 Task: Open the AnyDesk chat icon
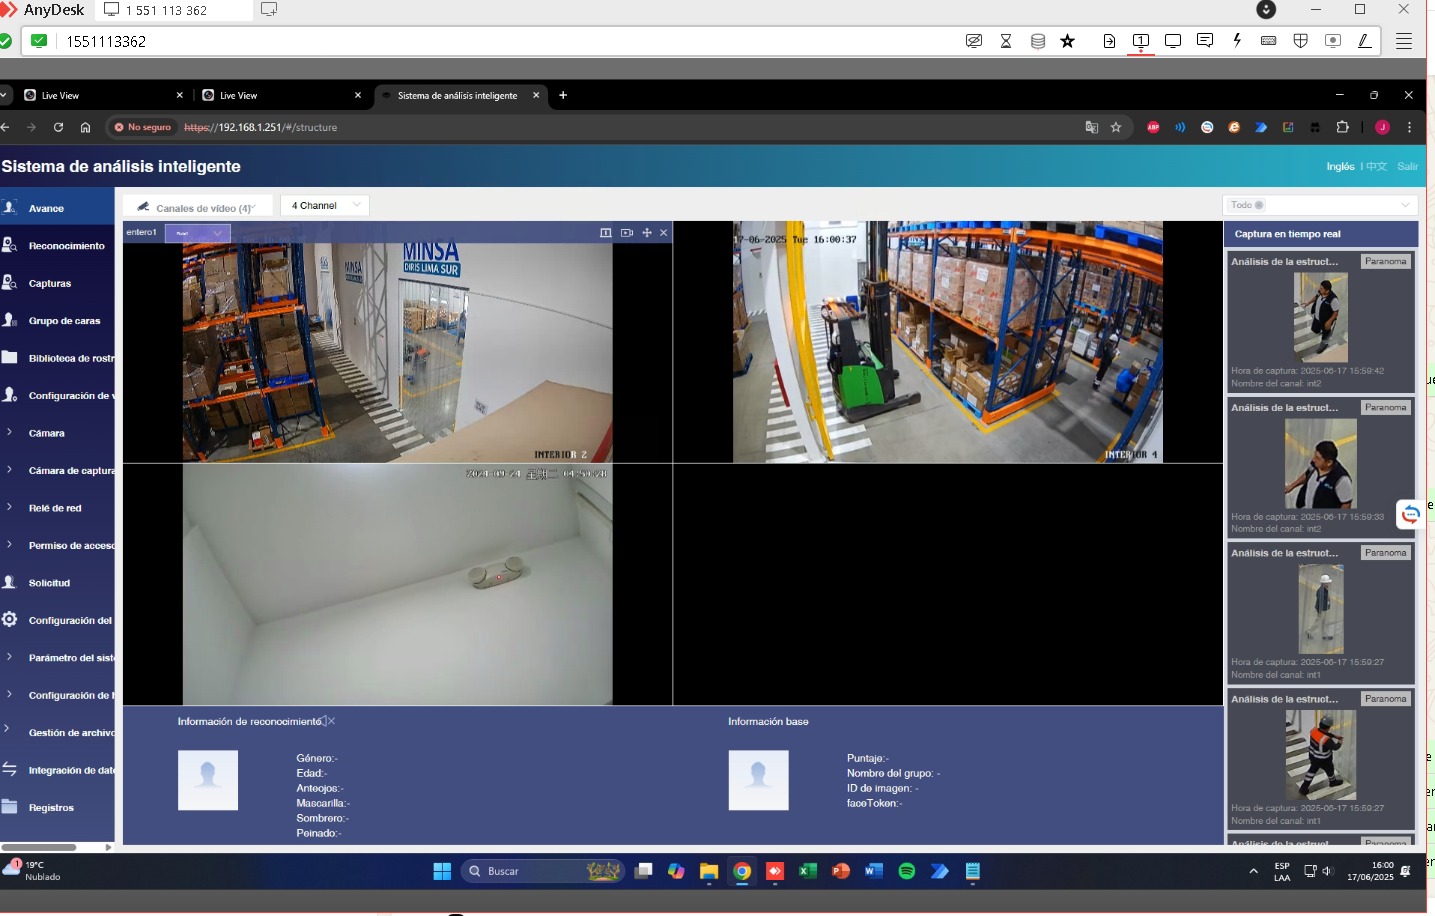pos(1205,41)
